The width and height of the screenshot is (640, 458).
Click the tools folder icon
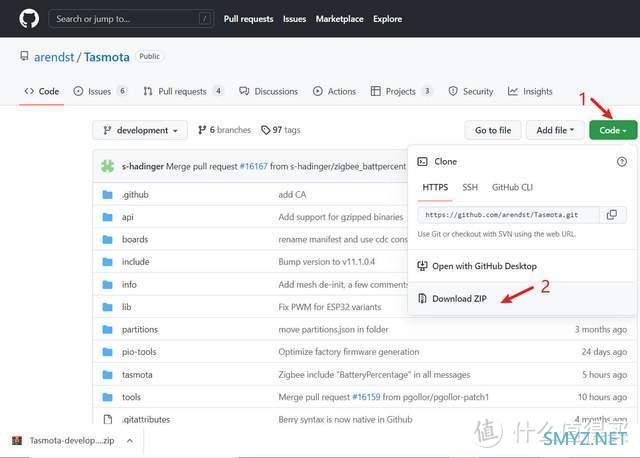(107, 397)
